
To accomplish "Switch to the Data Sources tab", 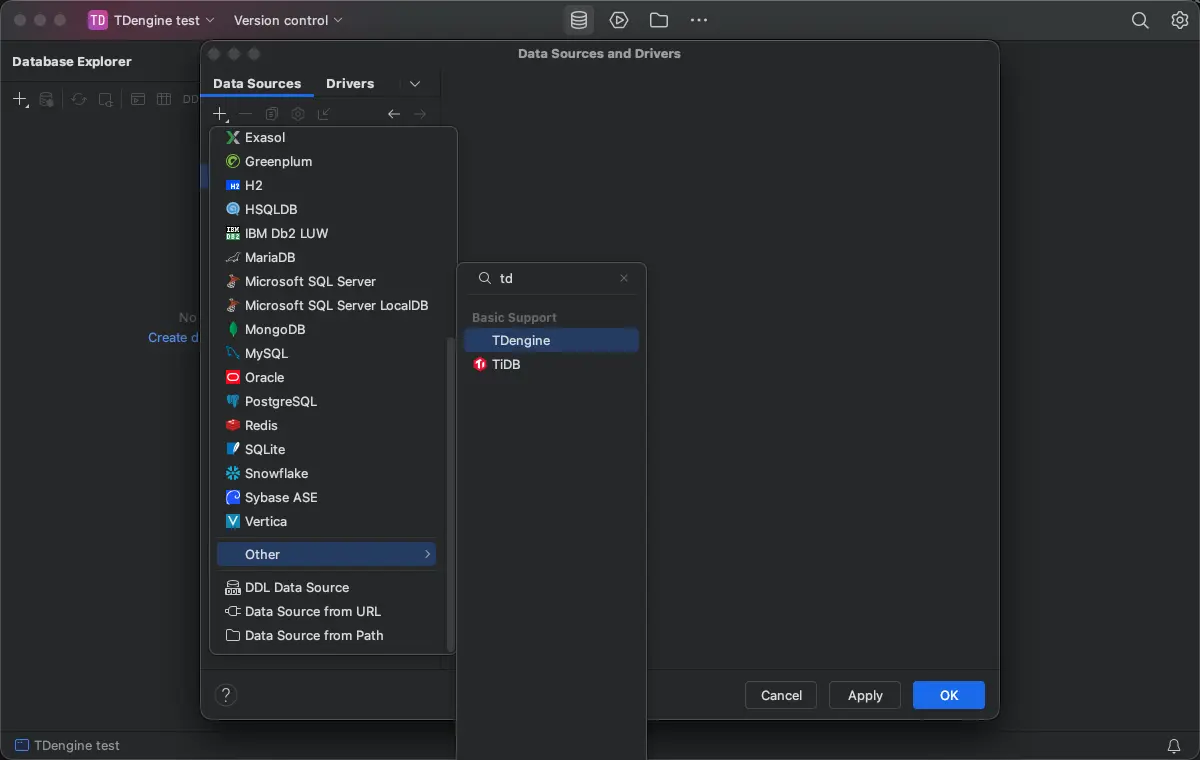I will pyautogui.click(x=257, y=84).
